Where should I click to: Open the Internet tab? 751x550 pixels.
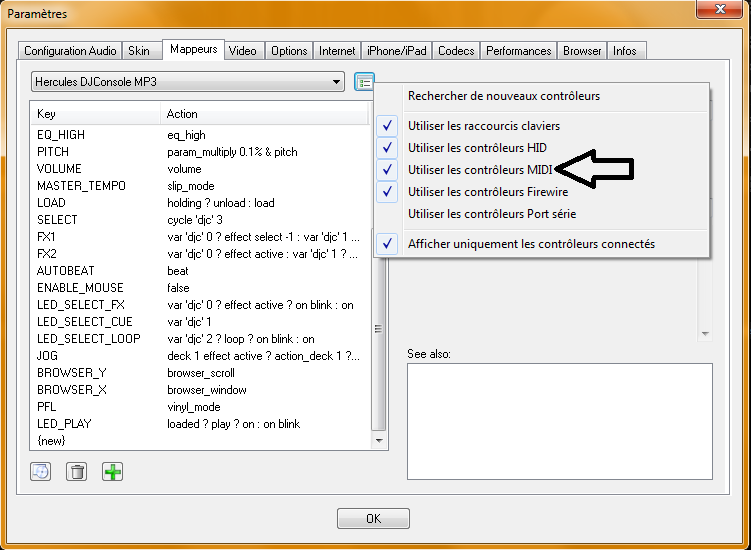(337, 51)
